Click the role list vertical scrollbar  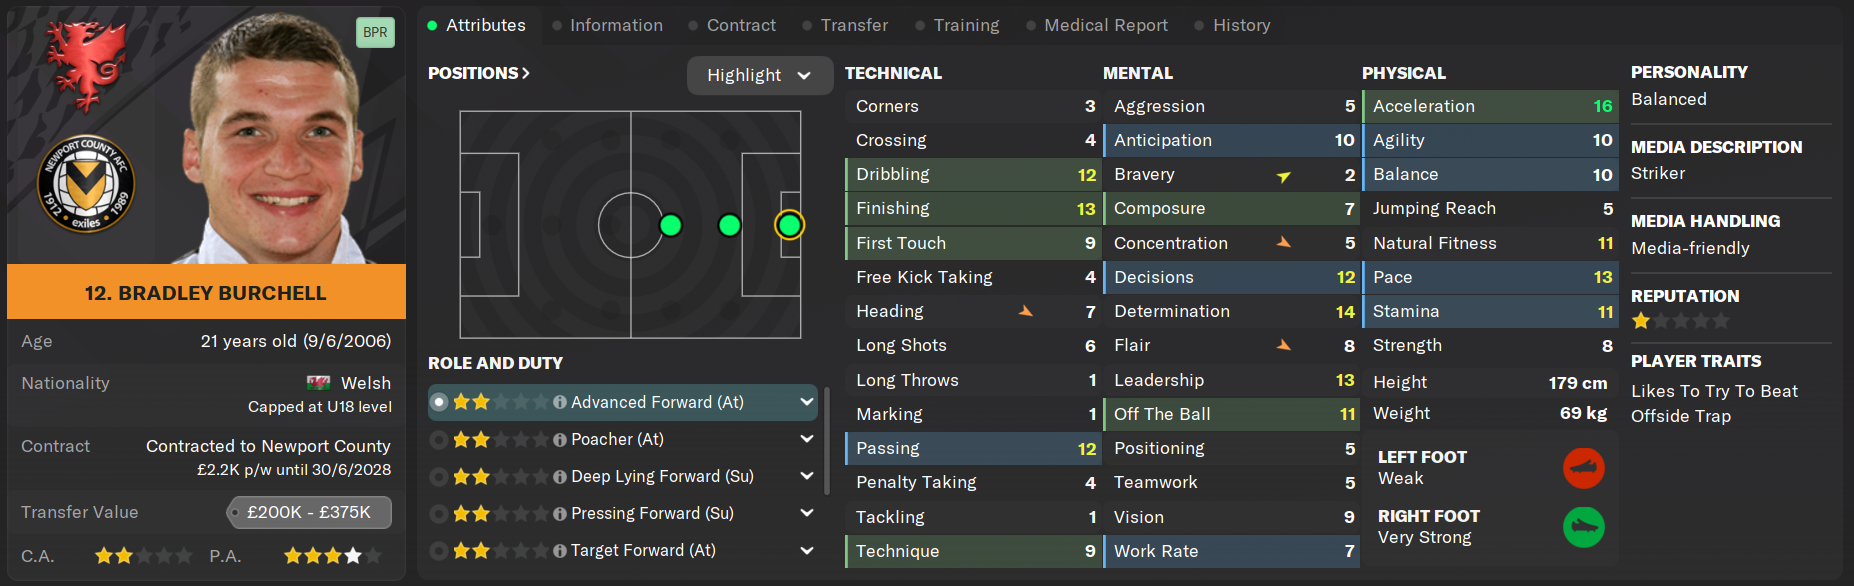[x=826, y=440]
